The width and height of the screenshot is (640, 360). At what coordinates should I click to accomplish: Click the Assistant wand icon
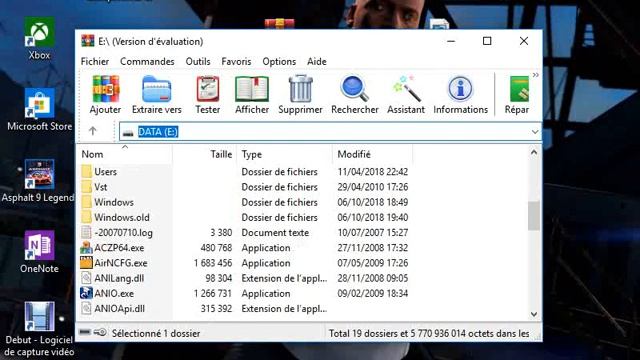pos(406,89)
